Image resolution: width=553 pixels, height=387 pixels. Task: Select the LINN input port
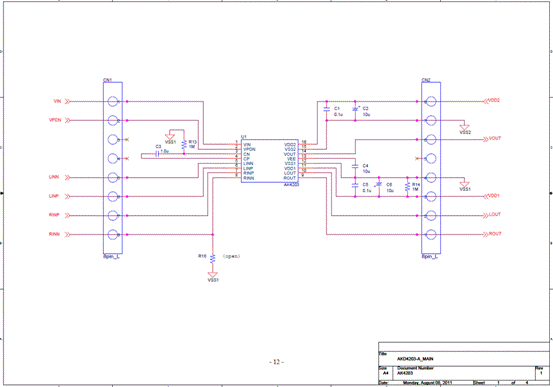coord(54,177)
